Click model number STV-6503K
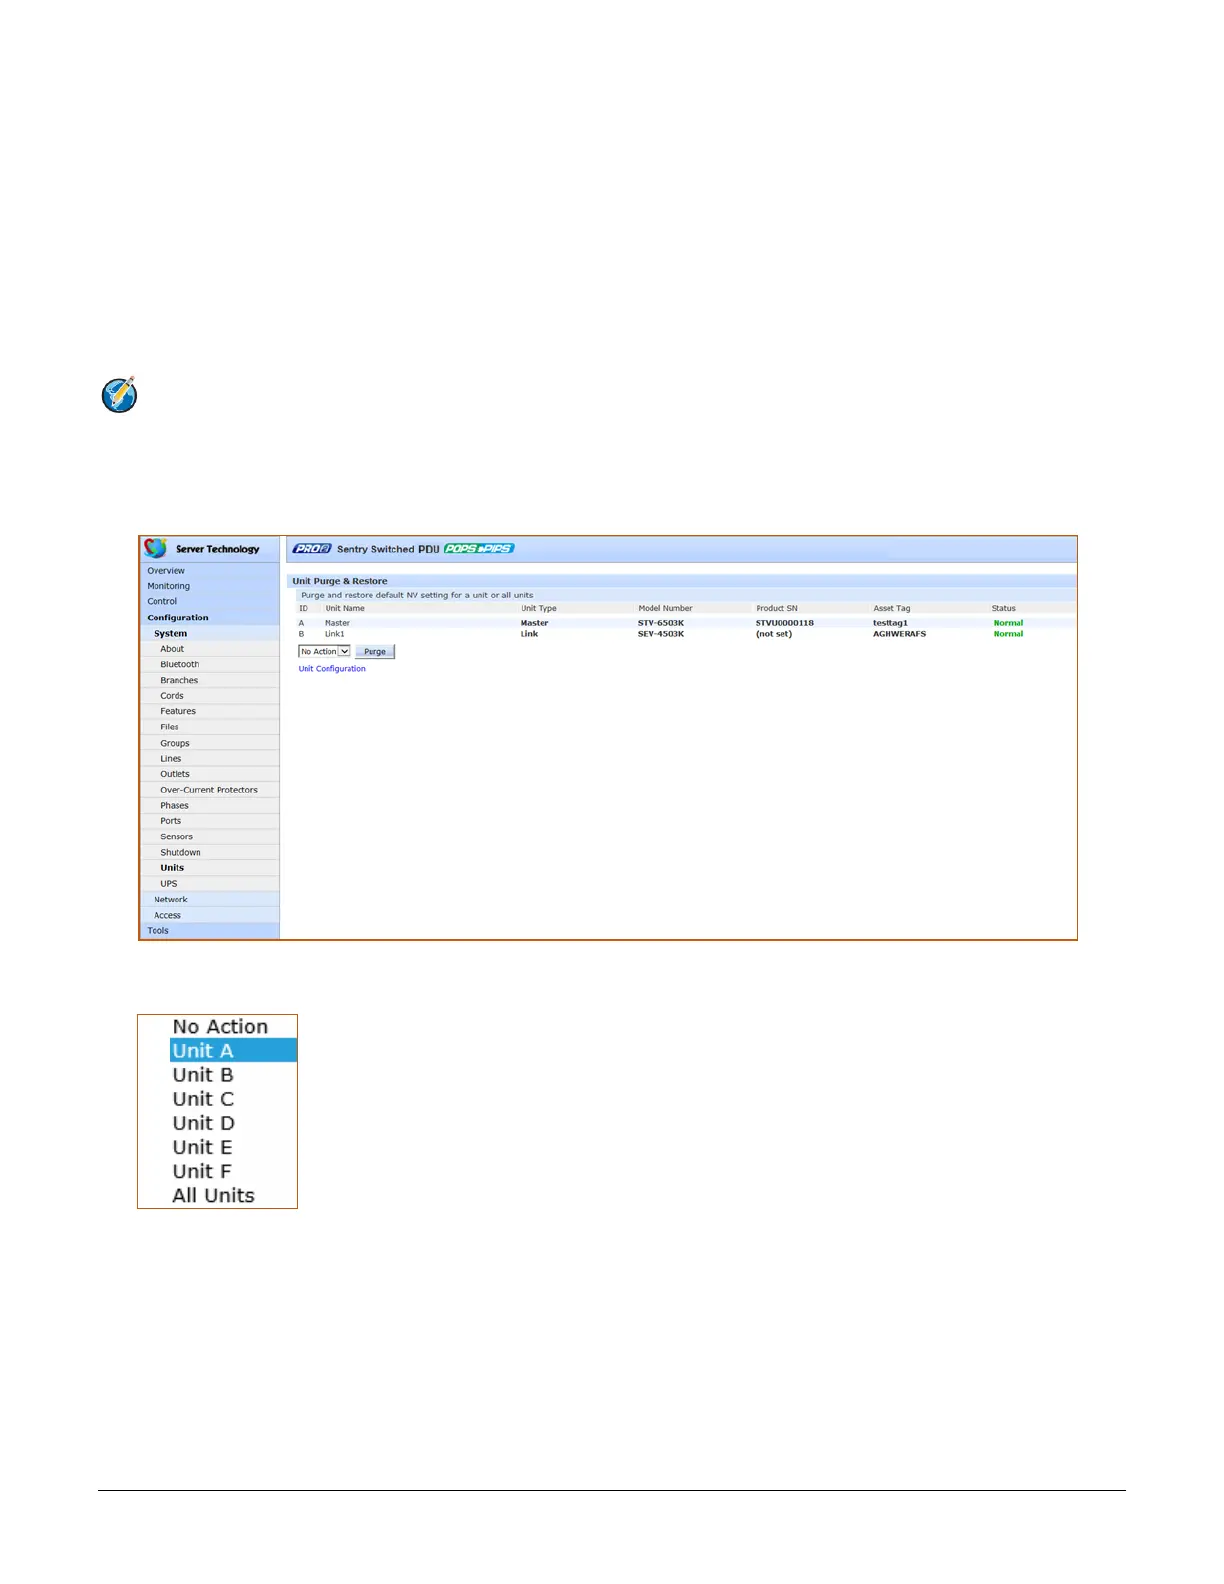 tap(661, 623)
